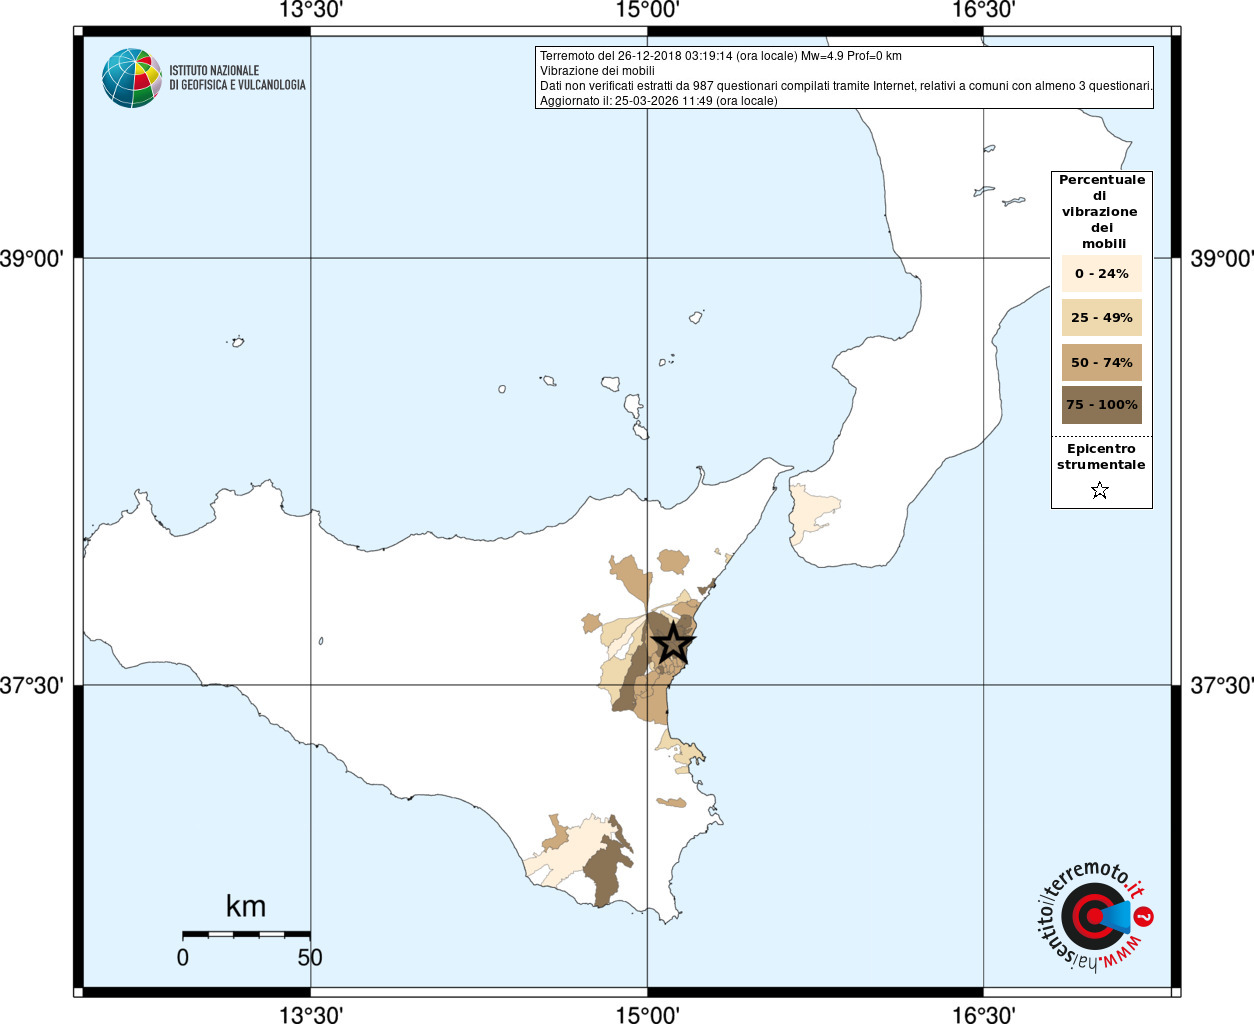Click the top 16°30' longitude label

[x=983, y=10]
